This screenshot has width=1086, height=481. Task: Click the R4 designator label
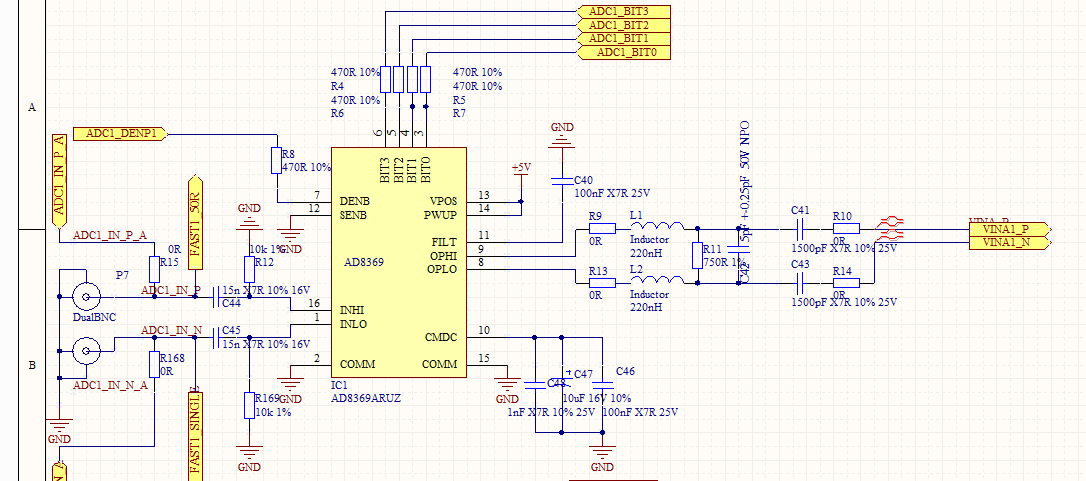pos(337,86)
